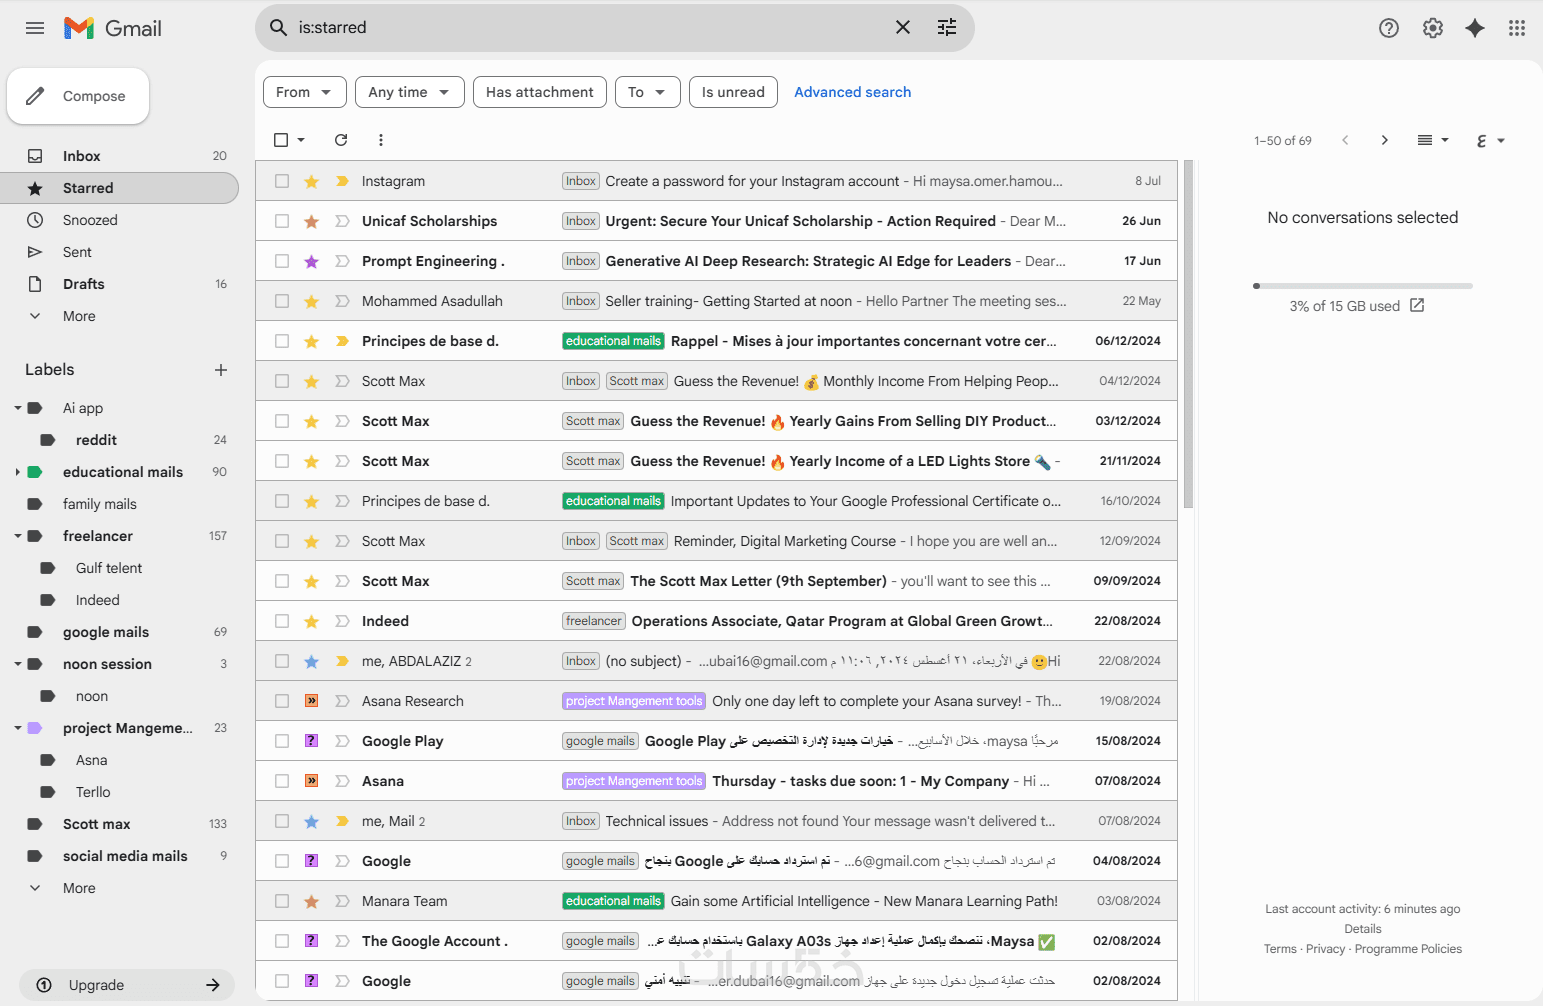Tick the Asana Research email checkbox

[282, 701]
